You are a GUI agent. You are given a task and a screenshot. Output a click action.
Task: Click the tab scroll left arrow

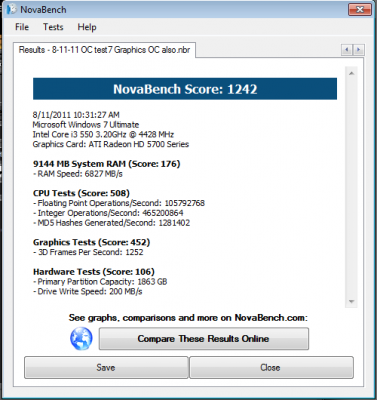tap(347, 50)
